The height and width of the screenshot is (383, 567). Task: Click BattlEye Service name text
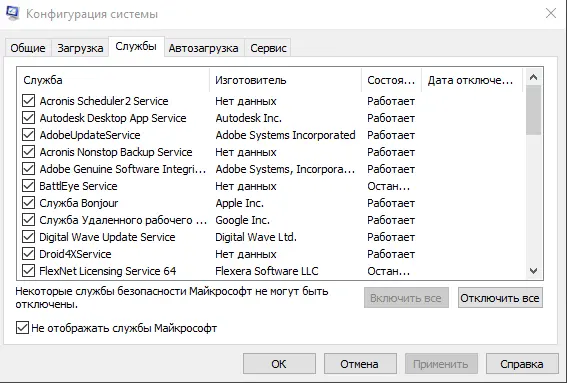(78, 186)
